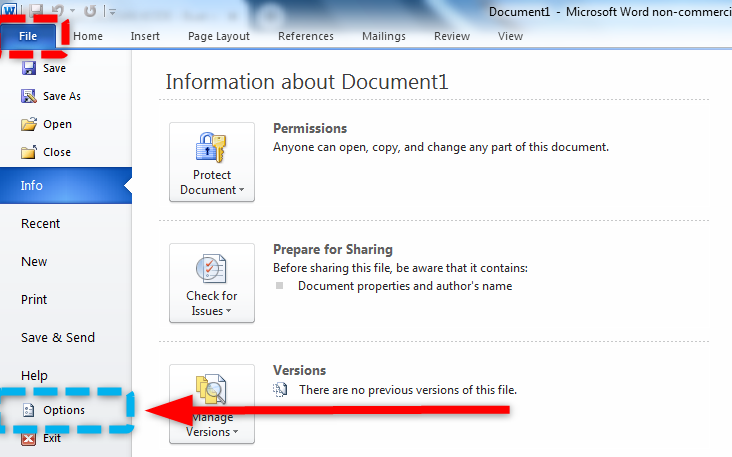
Task: Expand the Undo history dropdown arrow
Action: [72, 10]
